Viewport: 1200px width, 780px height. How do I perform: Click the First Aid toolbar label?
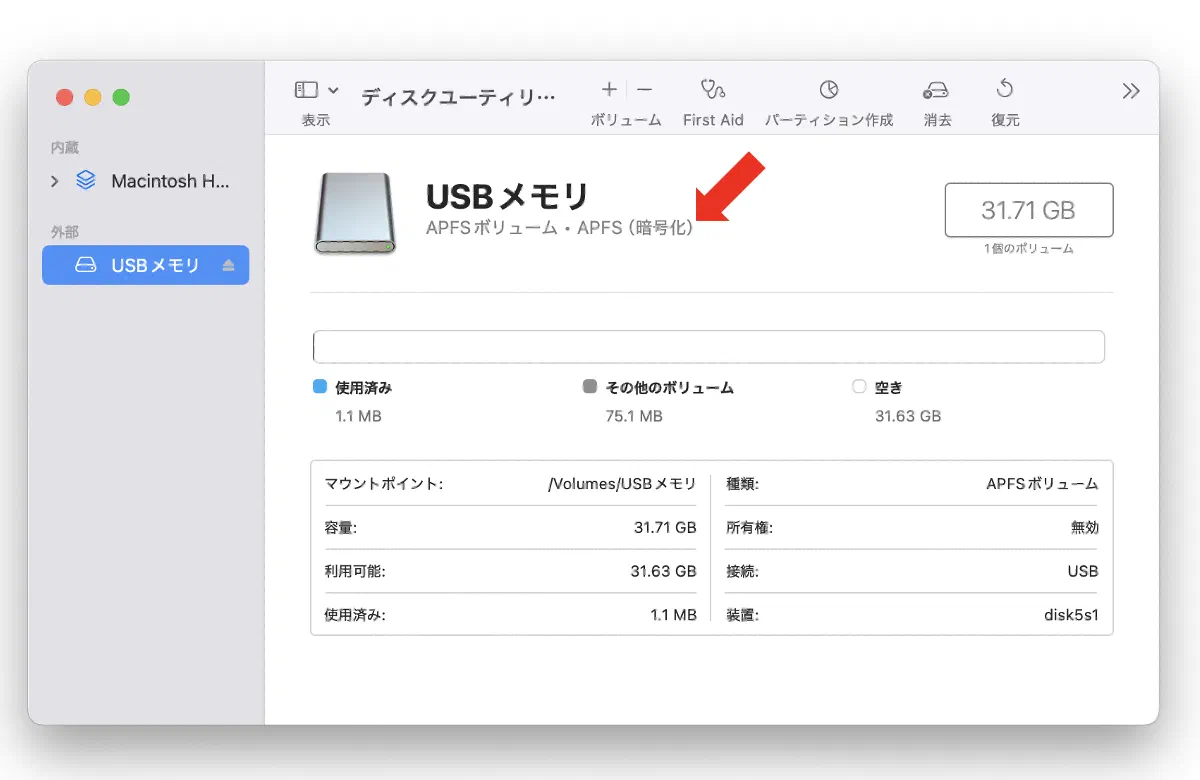click(x=713, y=120)
